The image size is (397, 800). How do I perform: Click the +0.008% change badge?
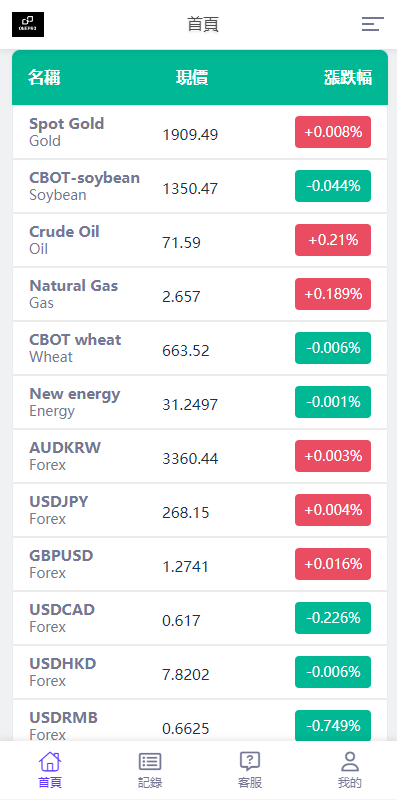(333, 132)
